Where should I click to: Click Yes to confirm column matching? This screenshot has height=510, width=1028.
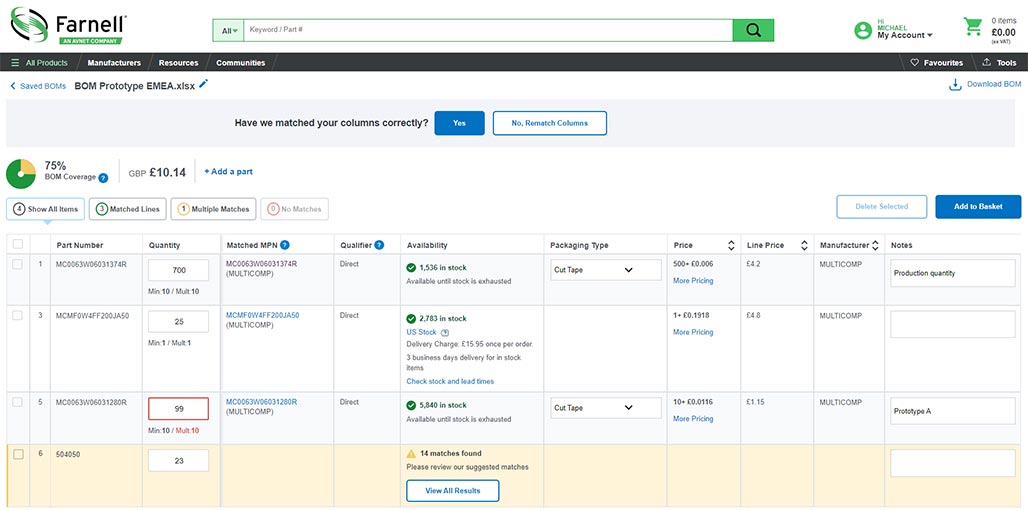(x=460, y=123)
